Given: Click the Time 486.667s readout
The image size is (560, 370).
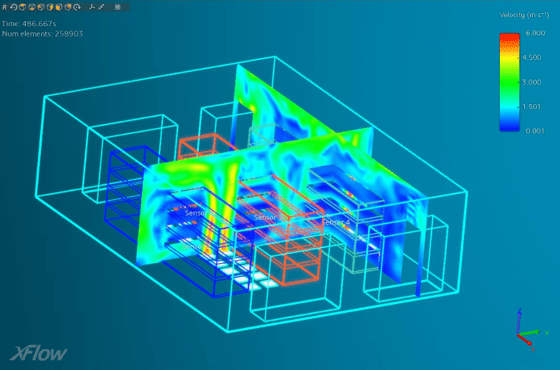Looking at the screenshot, I should click(29, 24).
